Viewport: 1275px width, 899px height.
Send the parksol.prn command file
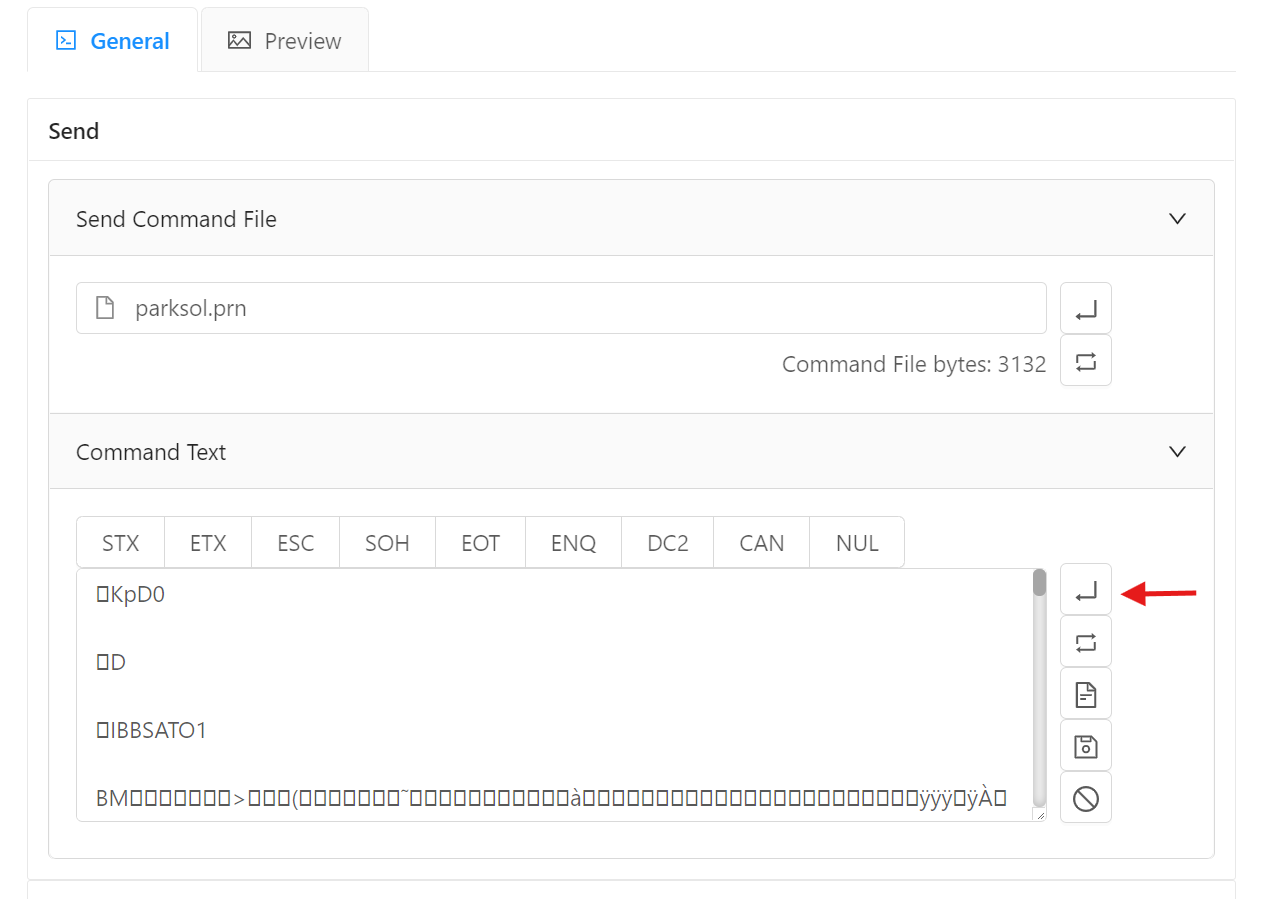click(1086, 308)
